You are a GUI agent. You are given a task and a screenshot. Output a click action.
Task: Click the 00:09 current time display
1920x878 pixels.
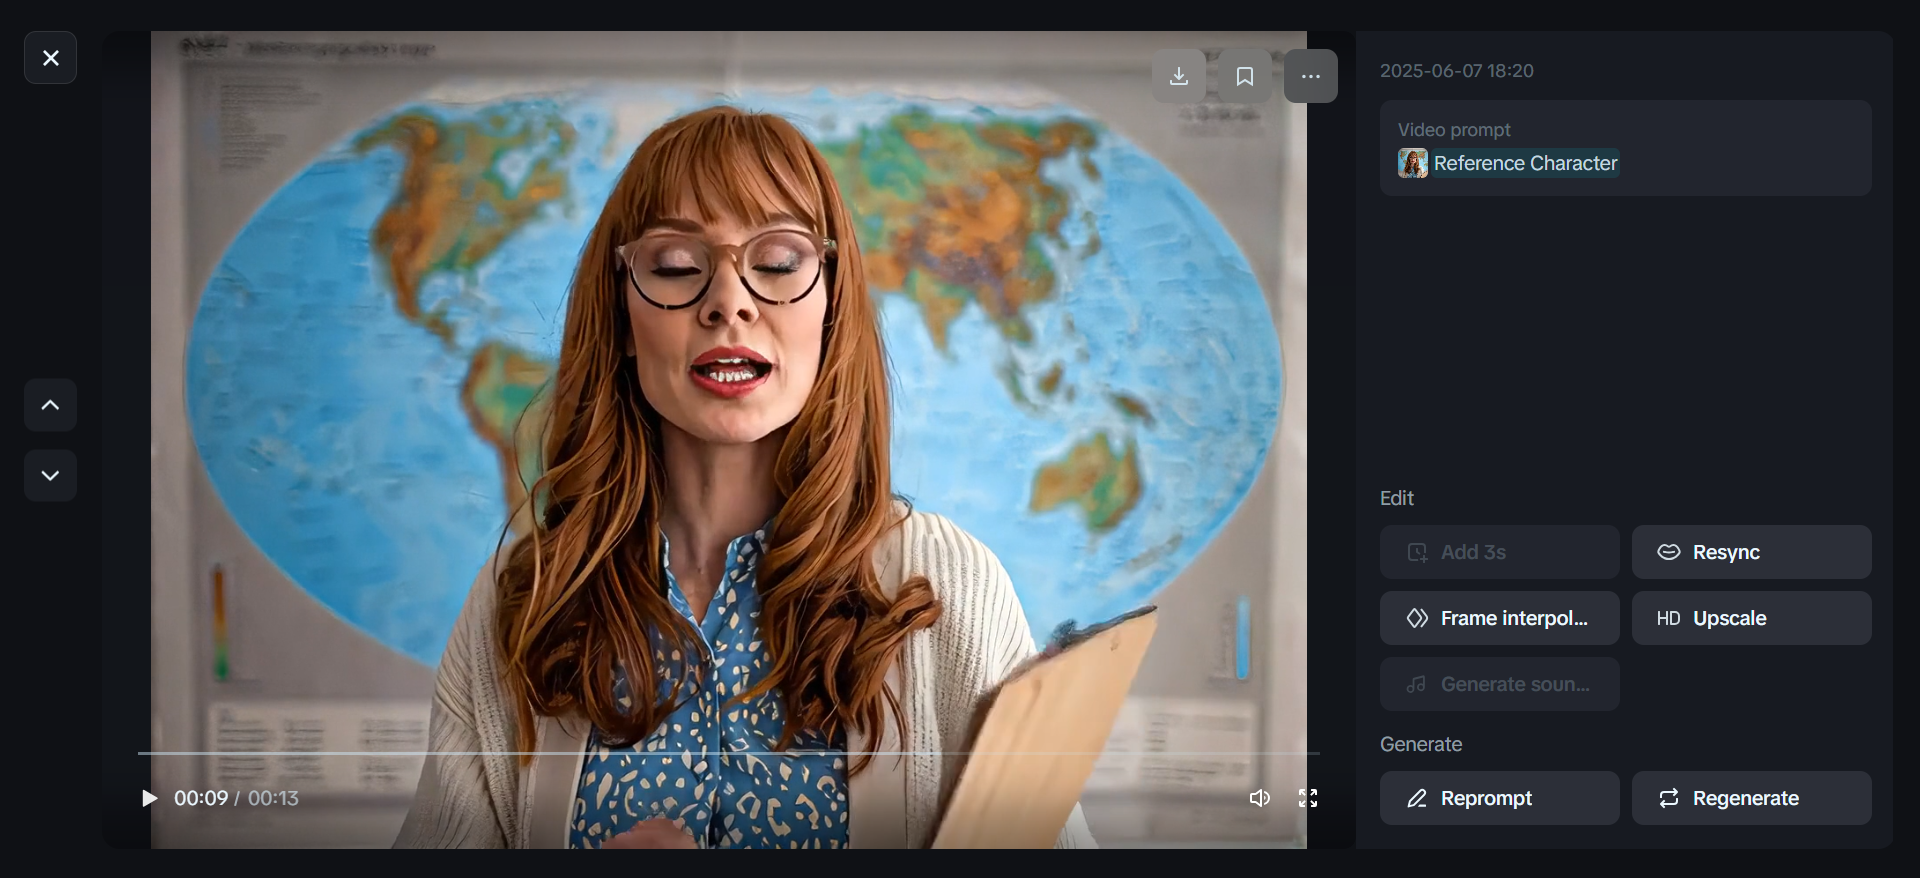pyautogui.click(x=201, y=798)
